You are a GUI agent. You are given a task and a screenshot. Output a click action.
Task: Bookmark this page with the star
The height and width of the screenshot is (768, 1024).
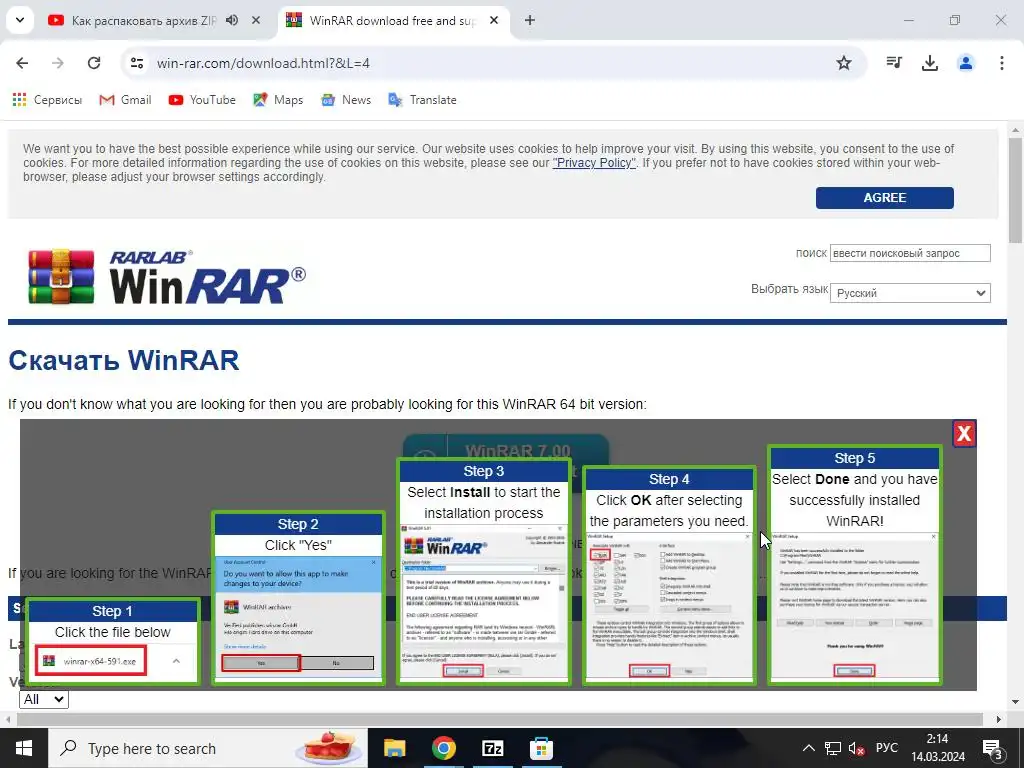844,63
